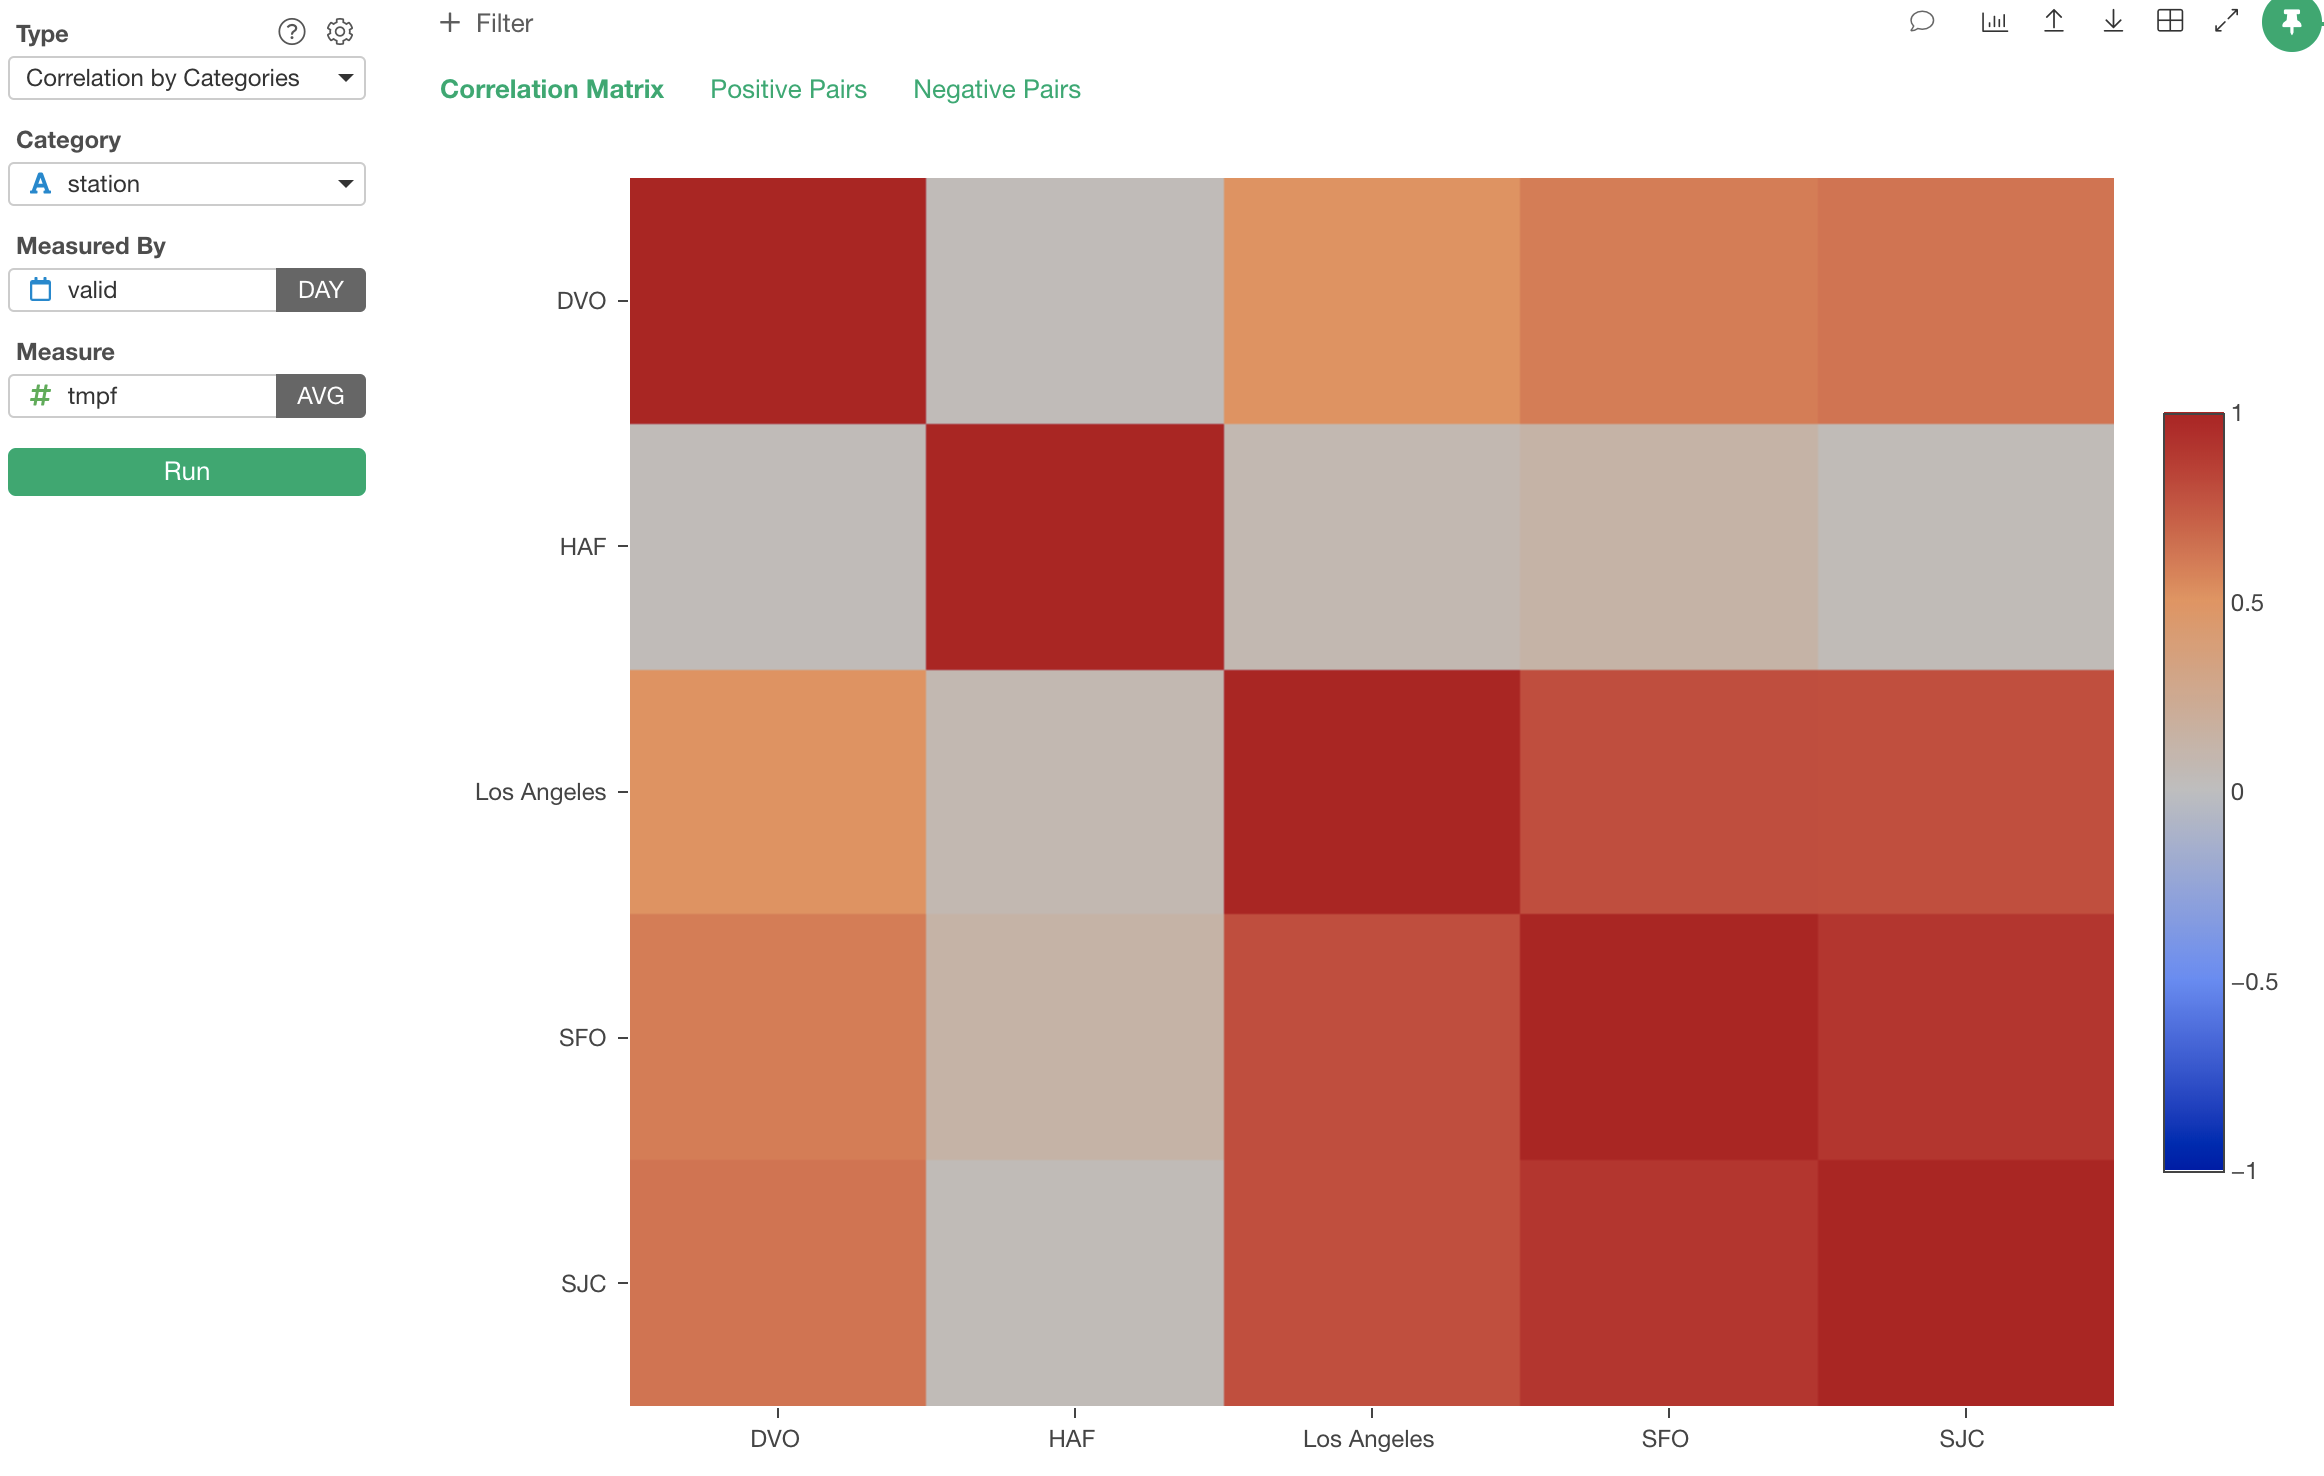Screen dimensions: 2324x1476
Task: Click the SFO row, HAF column cell
Action: (x=1075, y=1037)
